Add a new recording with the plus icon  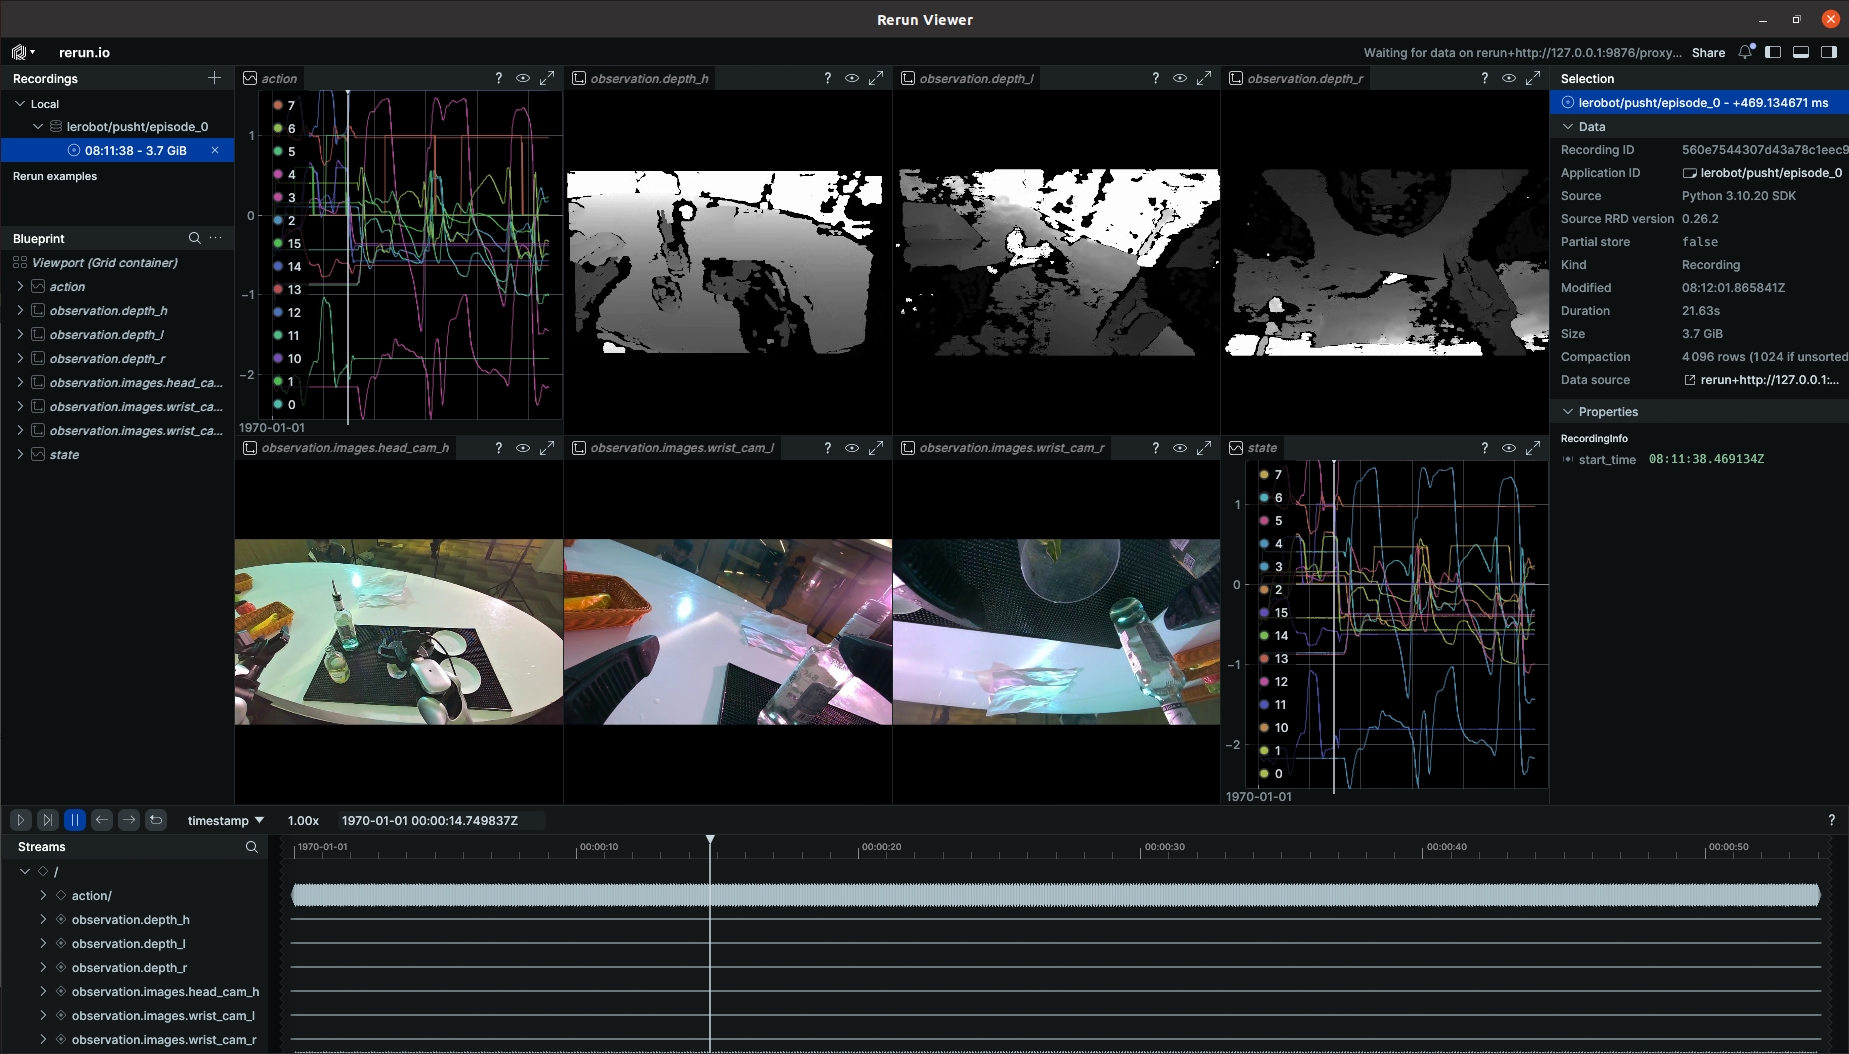[x=214, y=78]
